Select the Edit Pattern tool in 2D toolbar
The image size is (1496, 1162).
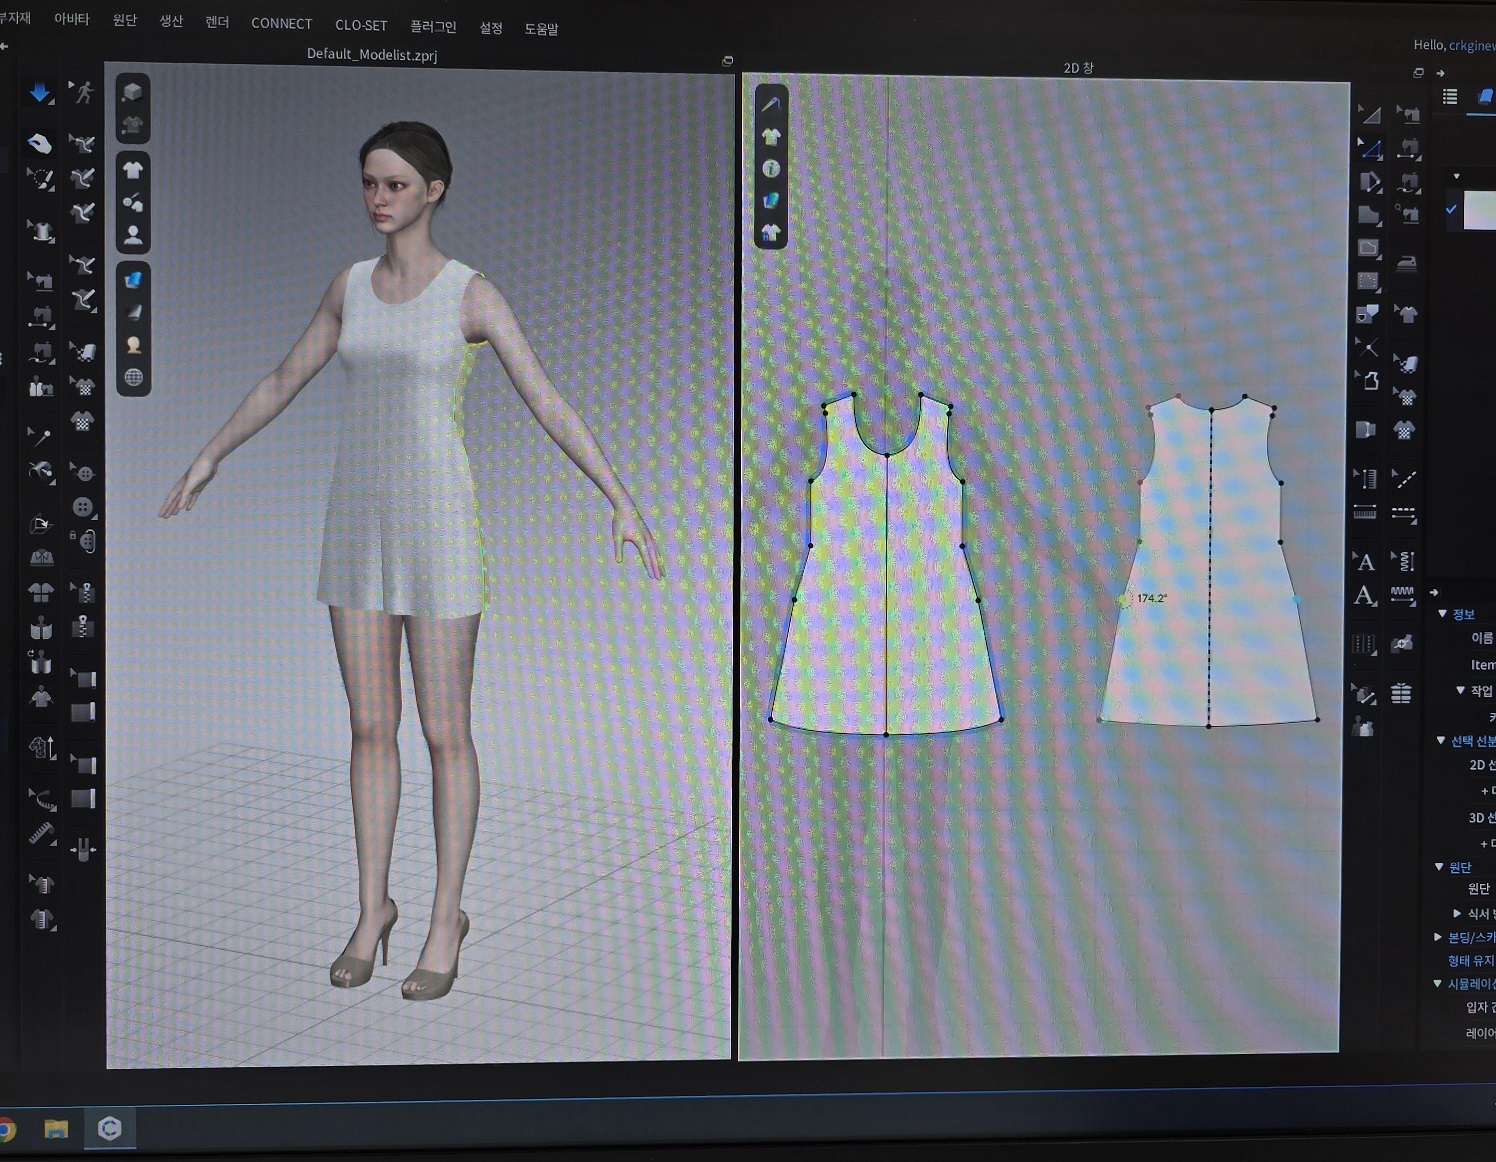coord(1369,149)
